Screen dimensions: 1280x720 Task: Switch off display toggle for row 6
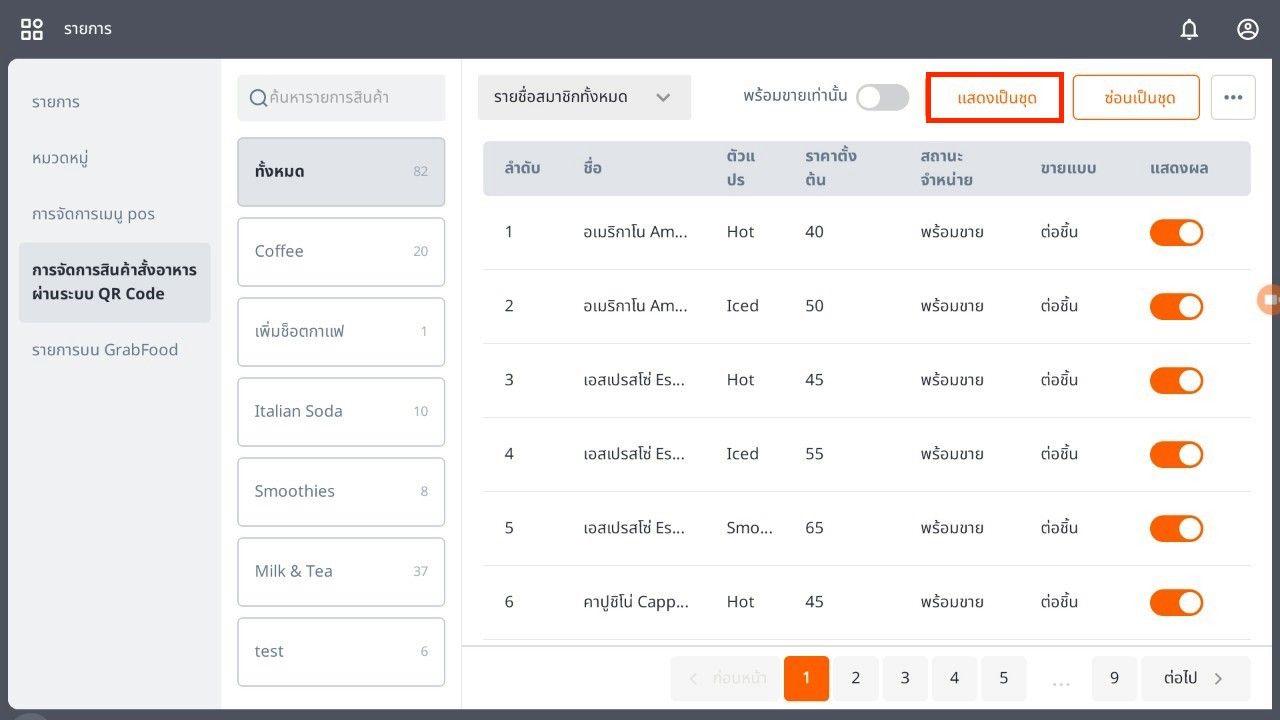click(1176, 602)
